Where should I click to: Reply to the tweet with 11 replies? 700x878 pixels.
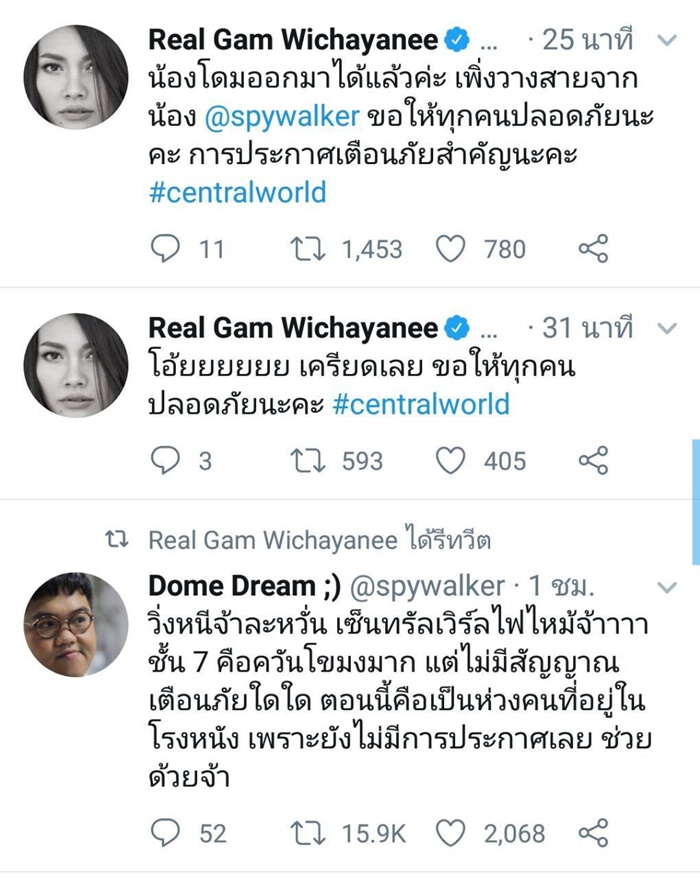point(166,249)
